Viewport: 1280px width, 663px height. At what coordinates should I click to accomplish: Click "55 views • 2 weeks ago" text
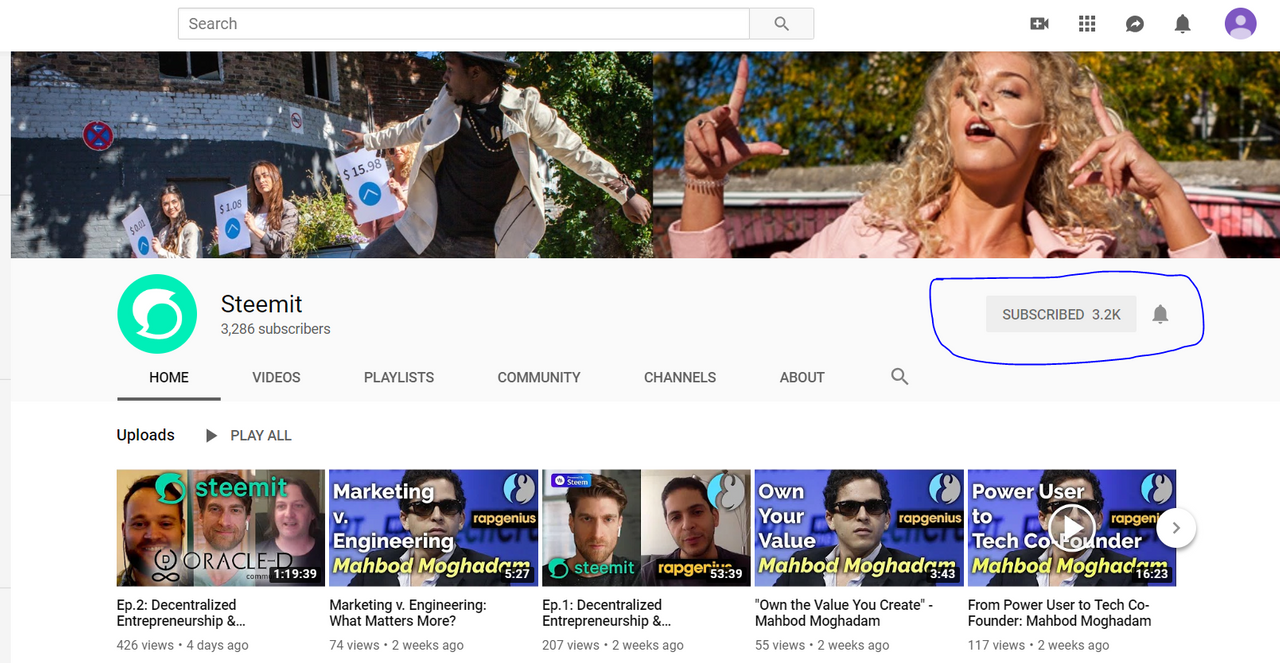pyautogui.click(x=823, y=645)
